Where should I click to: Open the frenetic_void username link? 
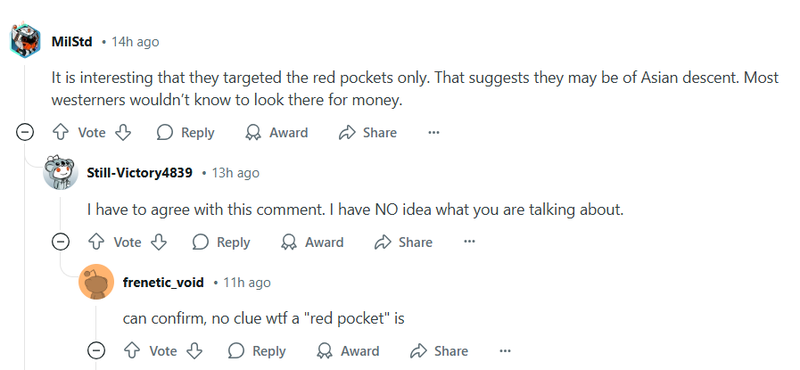(x=163, y=282)
